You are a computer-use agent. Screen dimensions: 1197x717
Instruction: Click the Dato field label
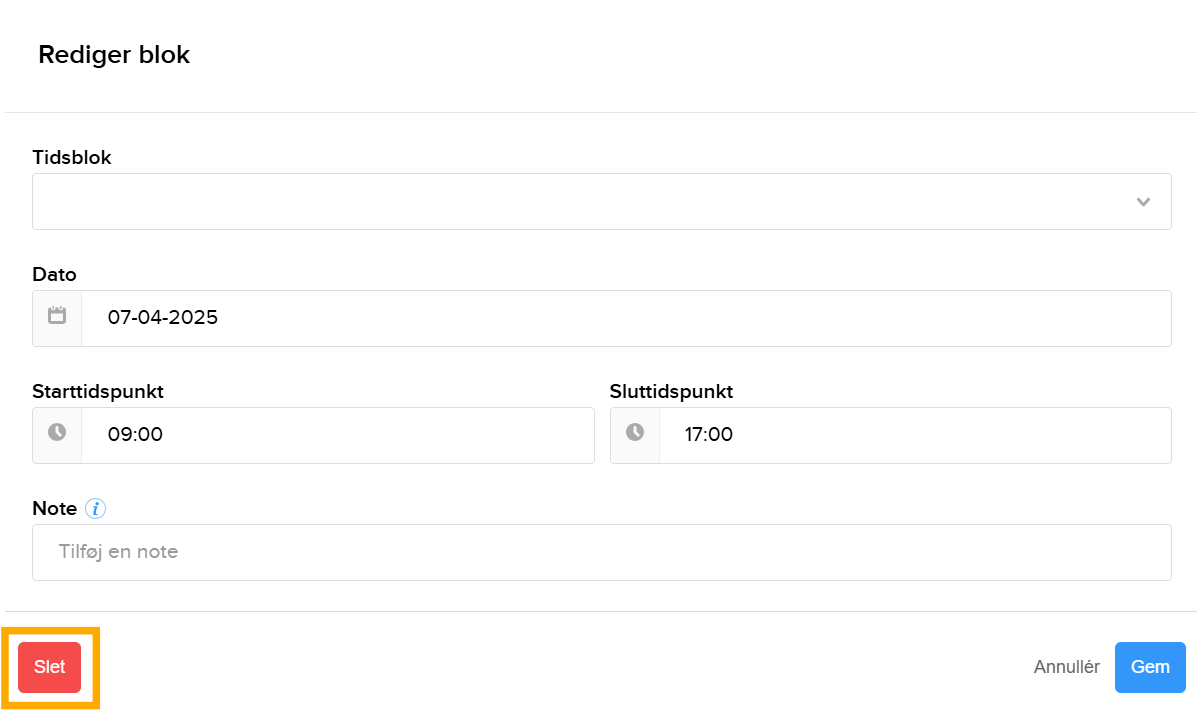(x=54, y=275)
